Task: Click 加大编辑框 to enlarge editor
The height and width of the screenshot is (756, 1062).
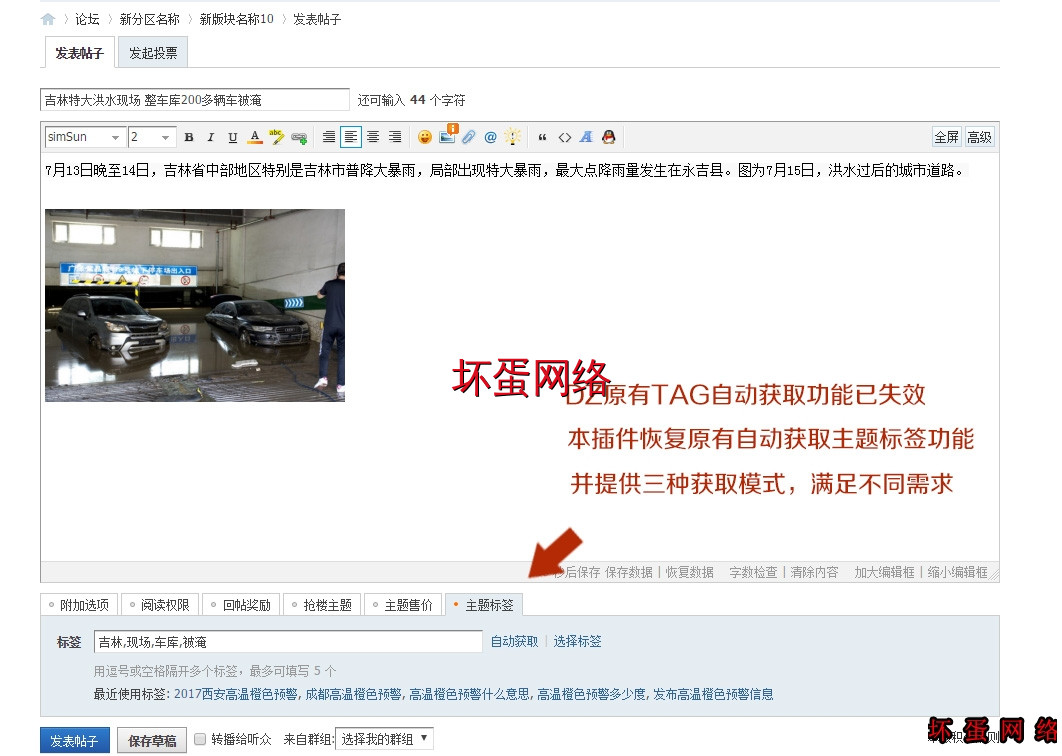Action: click(884, 572)
